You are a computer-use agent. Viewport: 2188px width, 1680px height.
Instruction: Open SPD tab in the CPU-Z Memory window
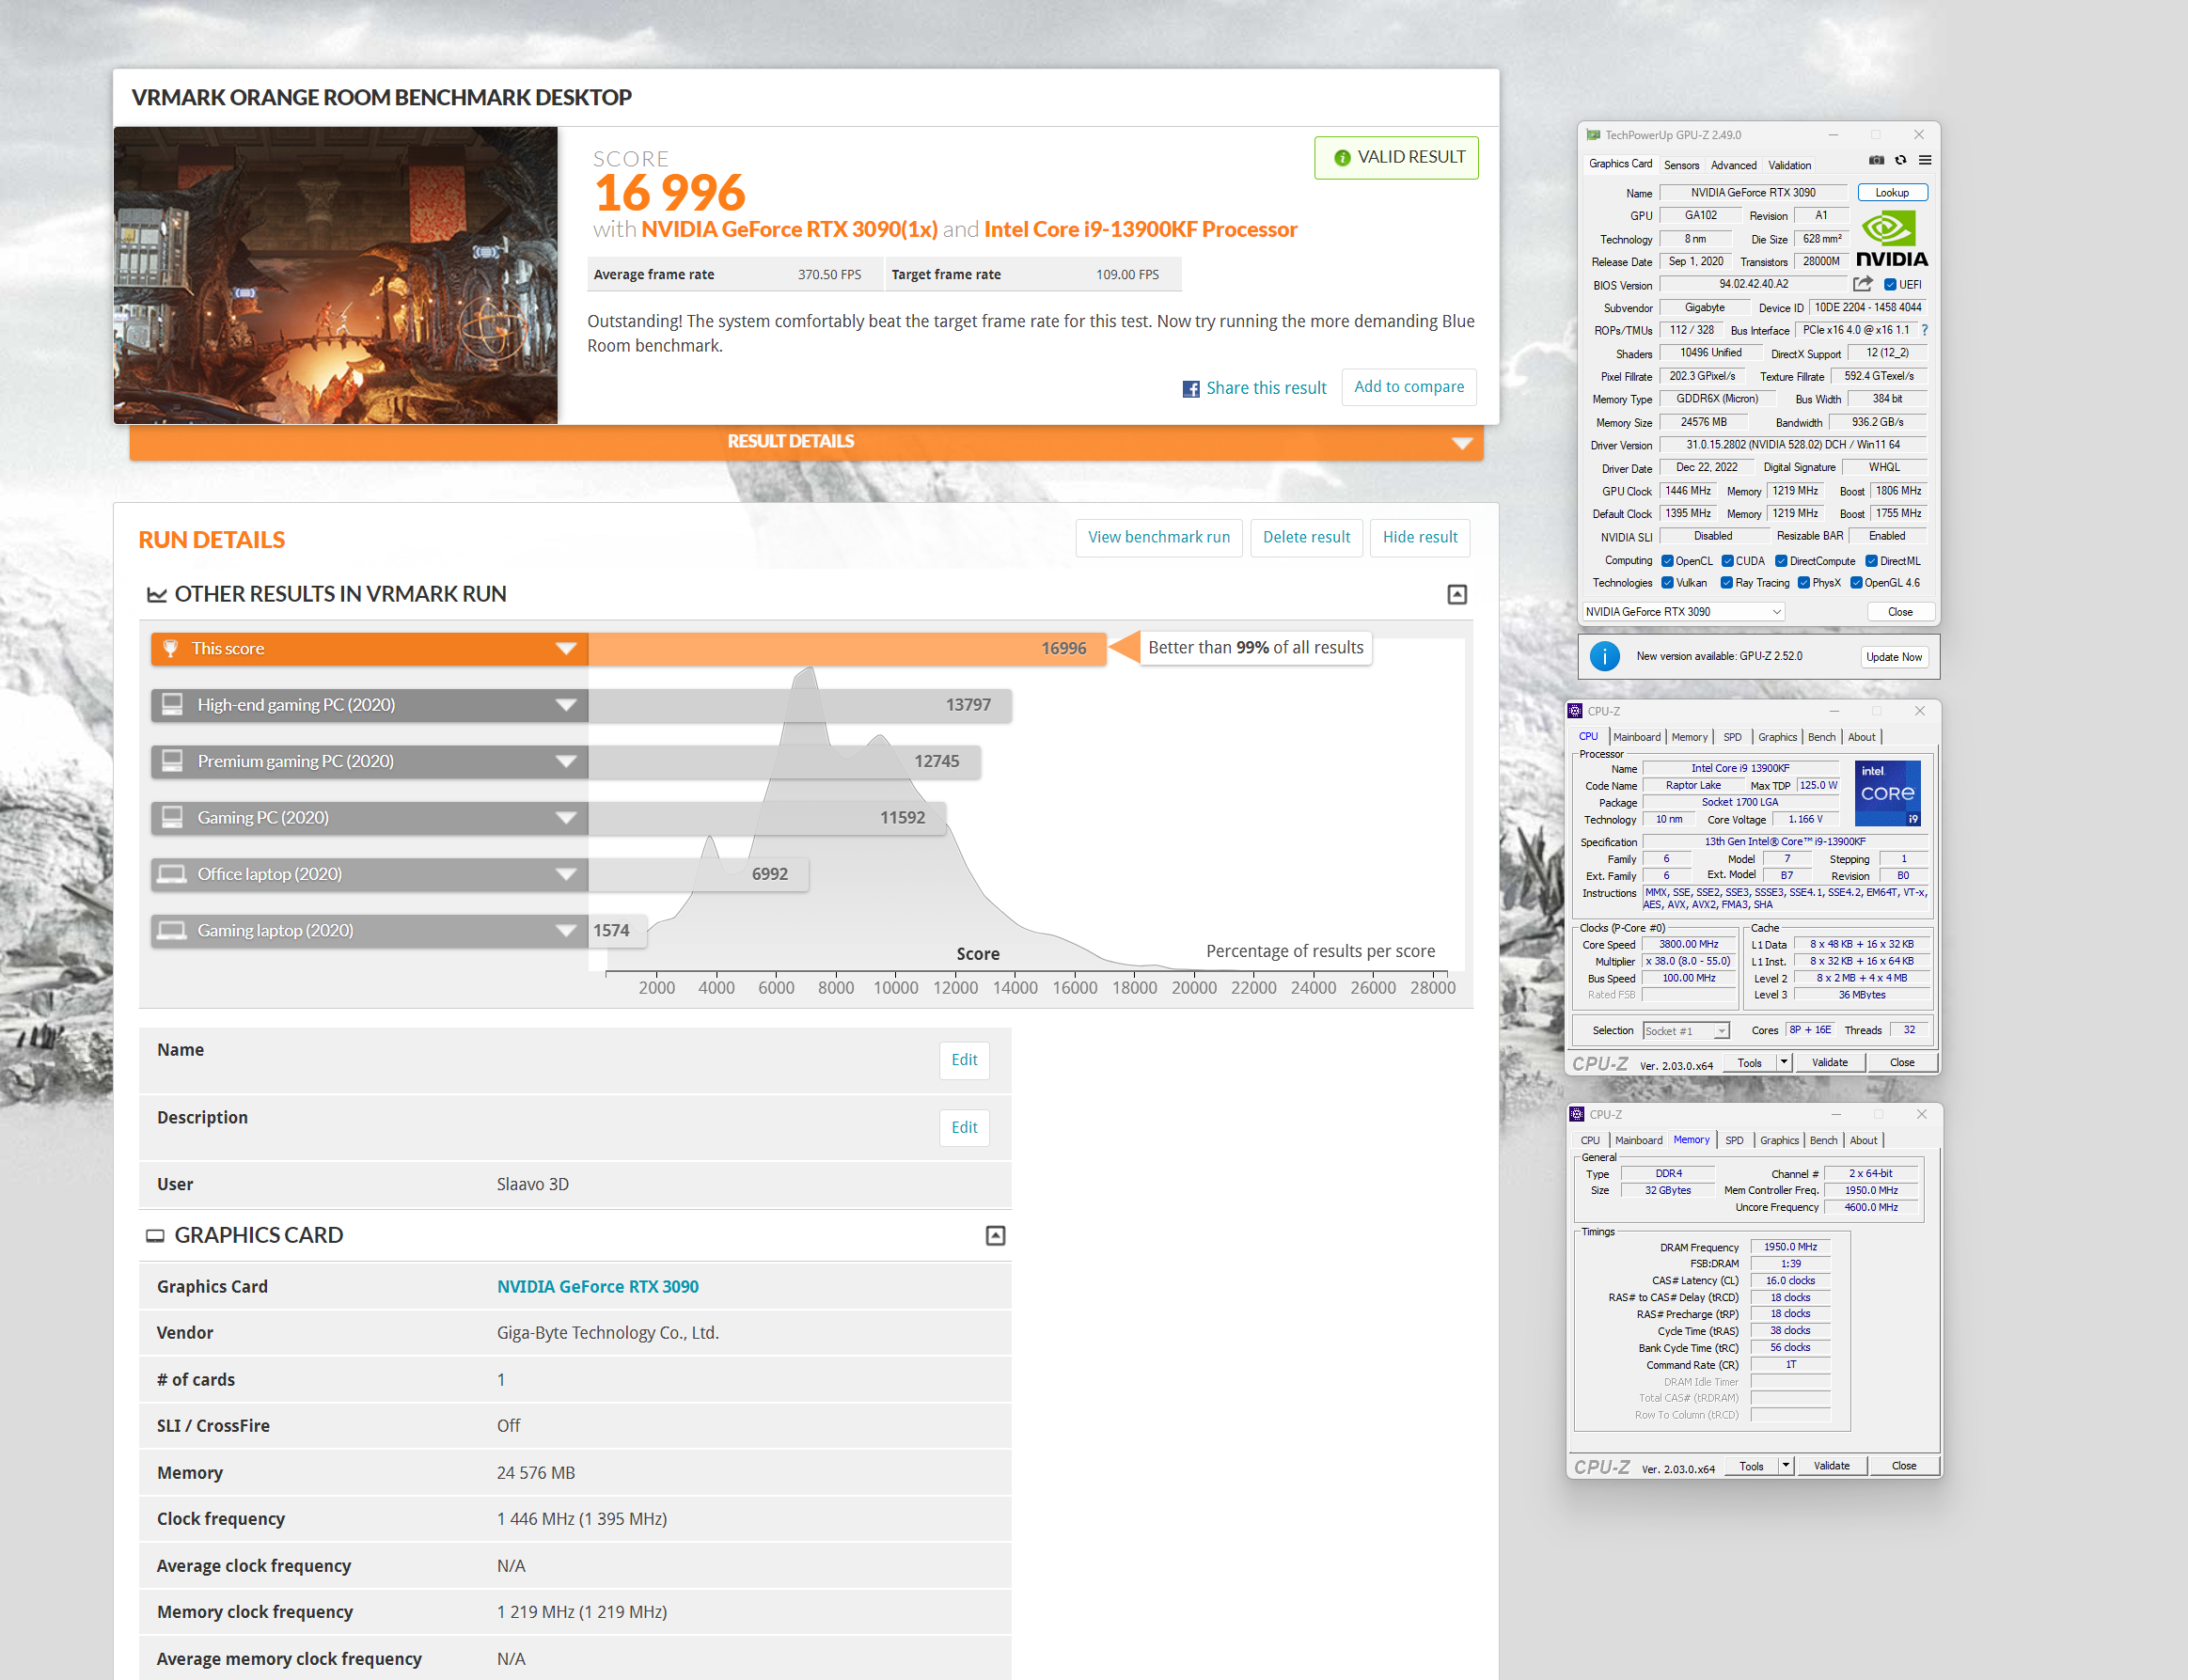(x=1734, y=1140)
